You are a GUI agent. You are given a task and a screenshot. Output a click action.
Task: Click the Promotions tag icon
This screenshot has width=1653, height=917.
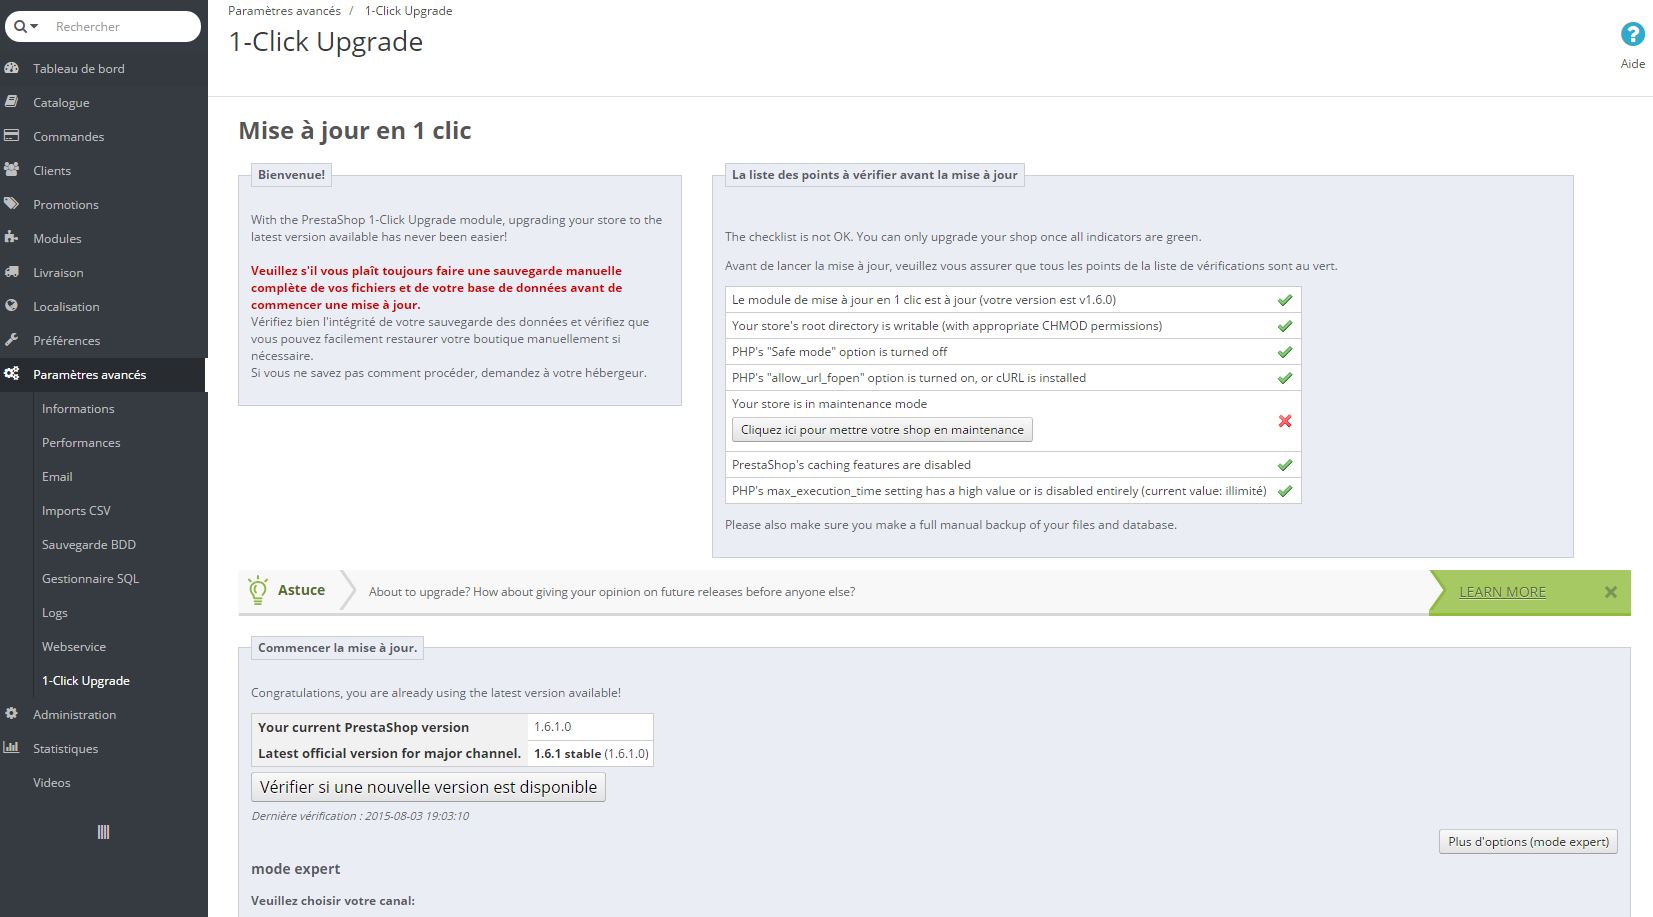coord(12,204)
